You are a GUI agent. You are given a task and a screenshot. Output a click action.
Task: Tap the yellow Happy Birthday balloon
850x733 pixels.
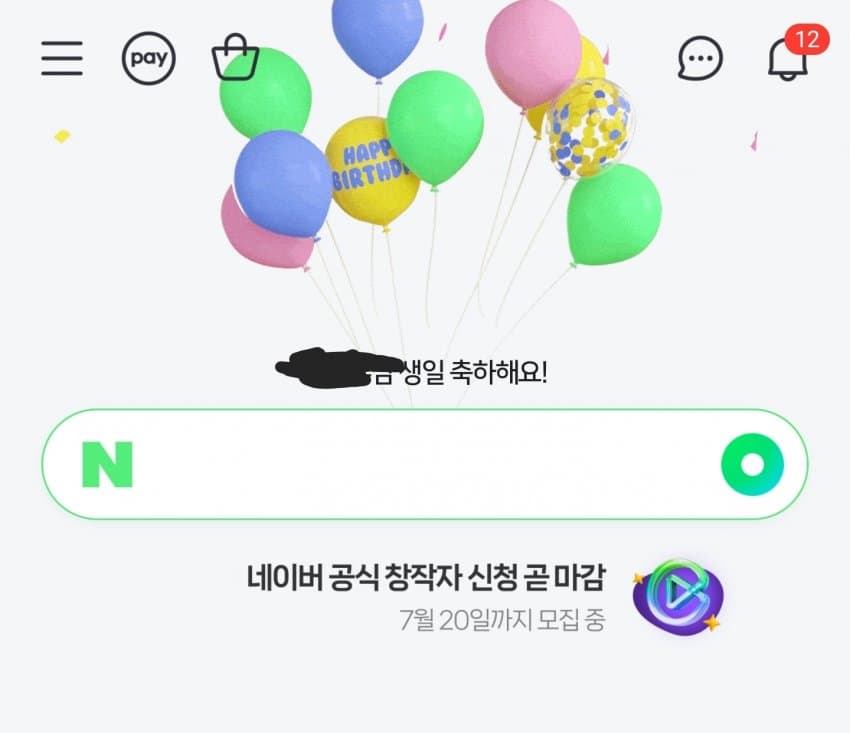pos(371,172)
